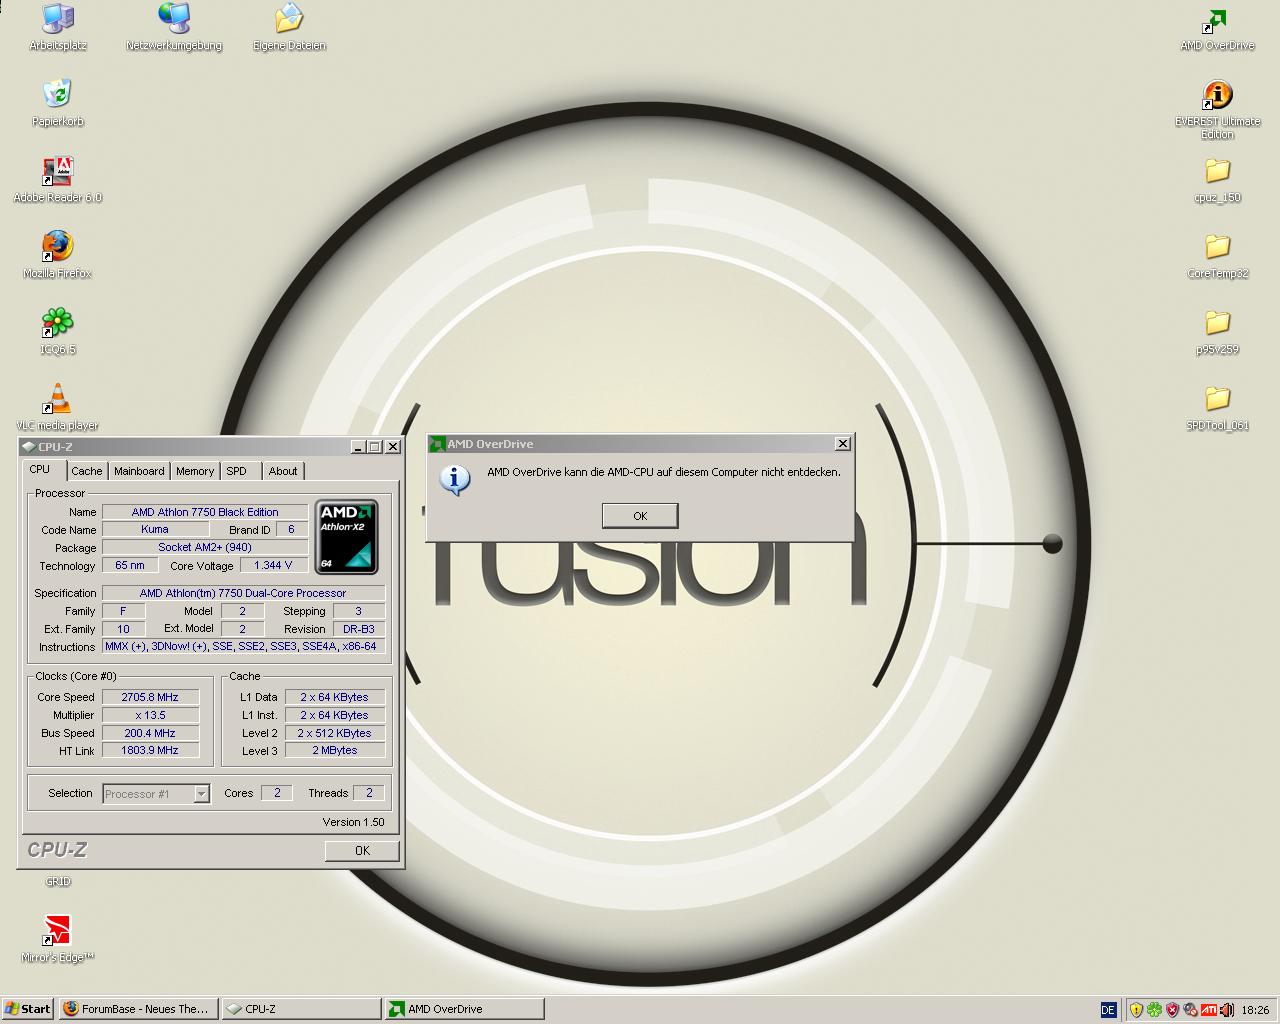Screen dimensions: 1280x1024
Task: Click the Package value Socket AM2+ (940)
Action: (x=205, y=548)
